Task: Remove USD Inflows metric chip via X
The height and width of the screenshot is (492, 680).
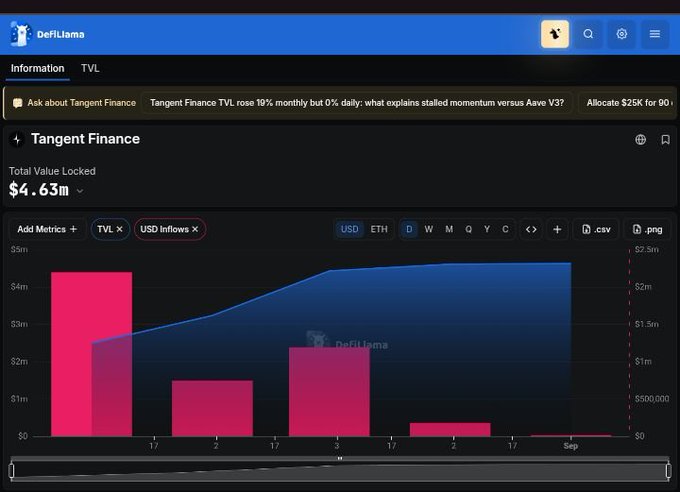Action: pos(195,229)
